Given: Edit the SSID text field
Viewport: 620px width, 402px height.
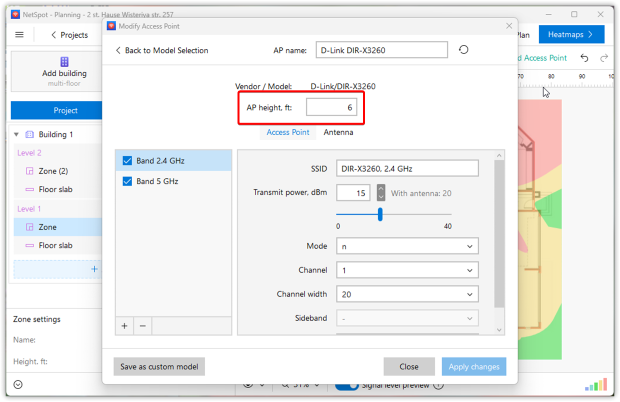Looking at the screenshot, I should point(407,168).
